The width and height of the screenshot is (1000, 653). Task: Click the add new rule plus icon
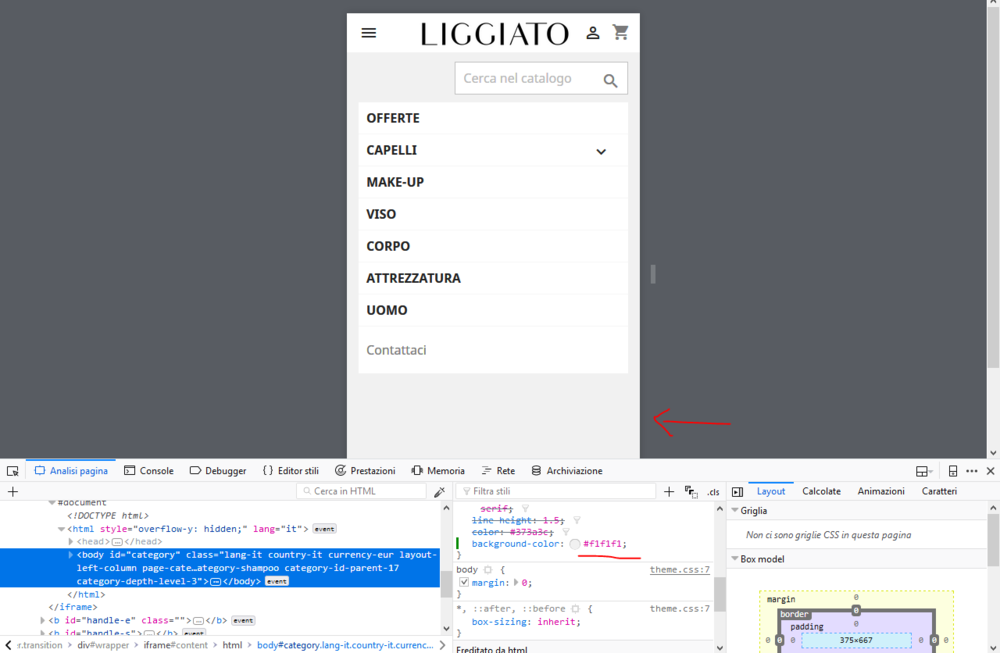coord(669,491)
